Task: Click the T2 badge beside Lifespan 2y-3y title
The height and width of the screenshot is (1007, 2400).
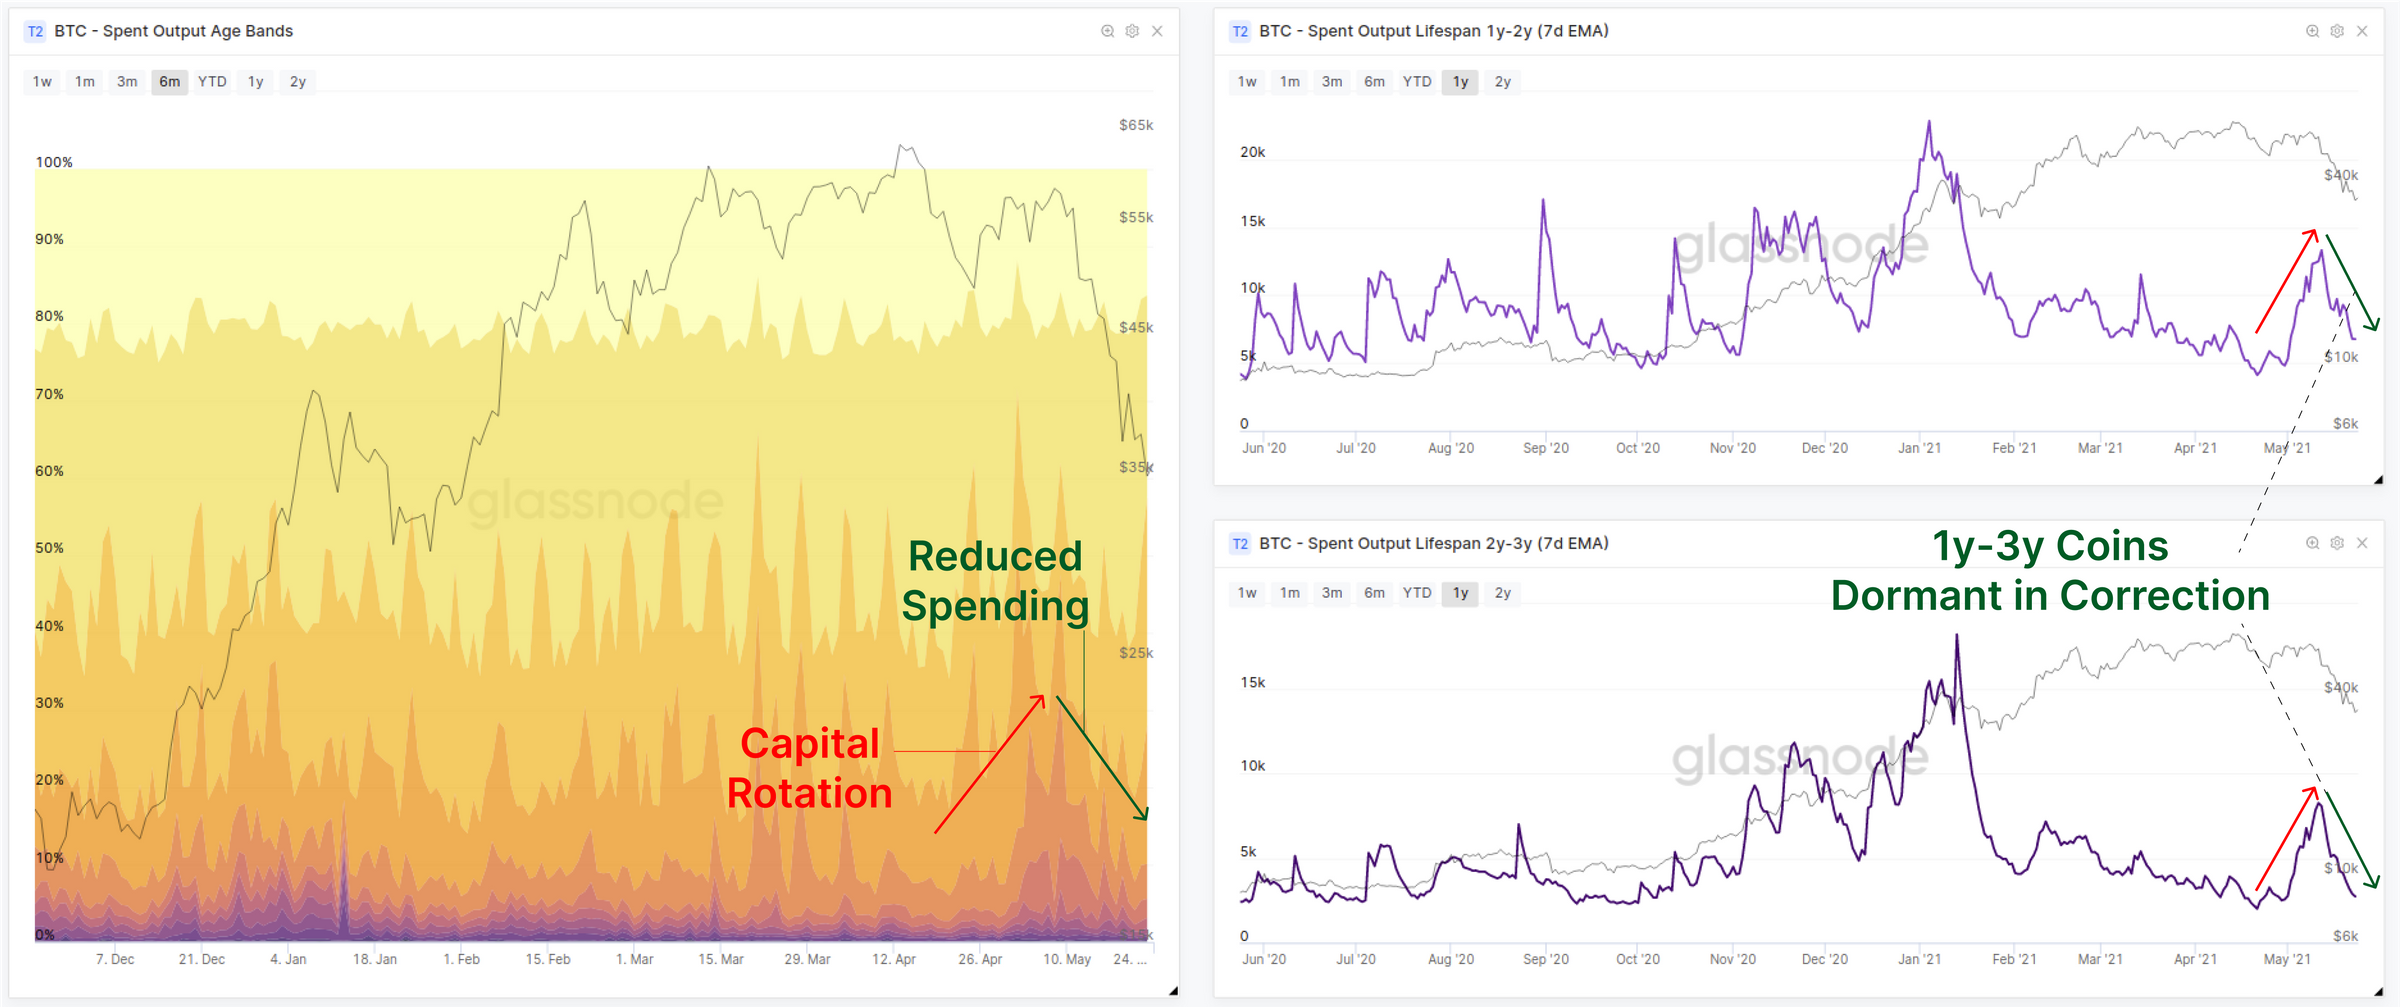Action: pyautogui.click(x=1240, y=543)
